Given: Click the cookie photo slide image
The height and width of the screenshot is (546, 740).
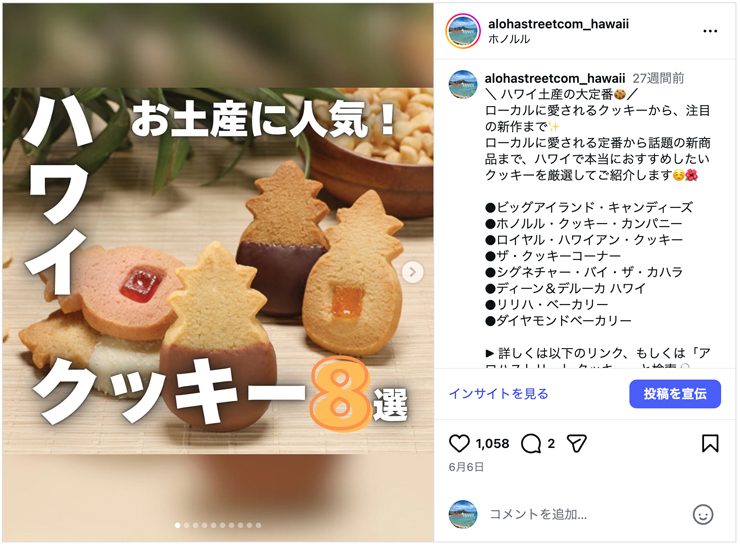Looking at the screenshot, I should point(218,272).
